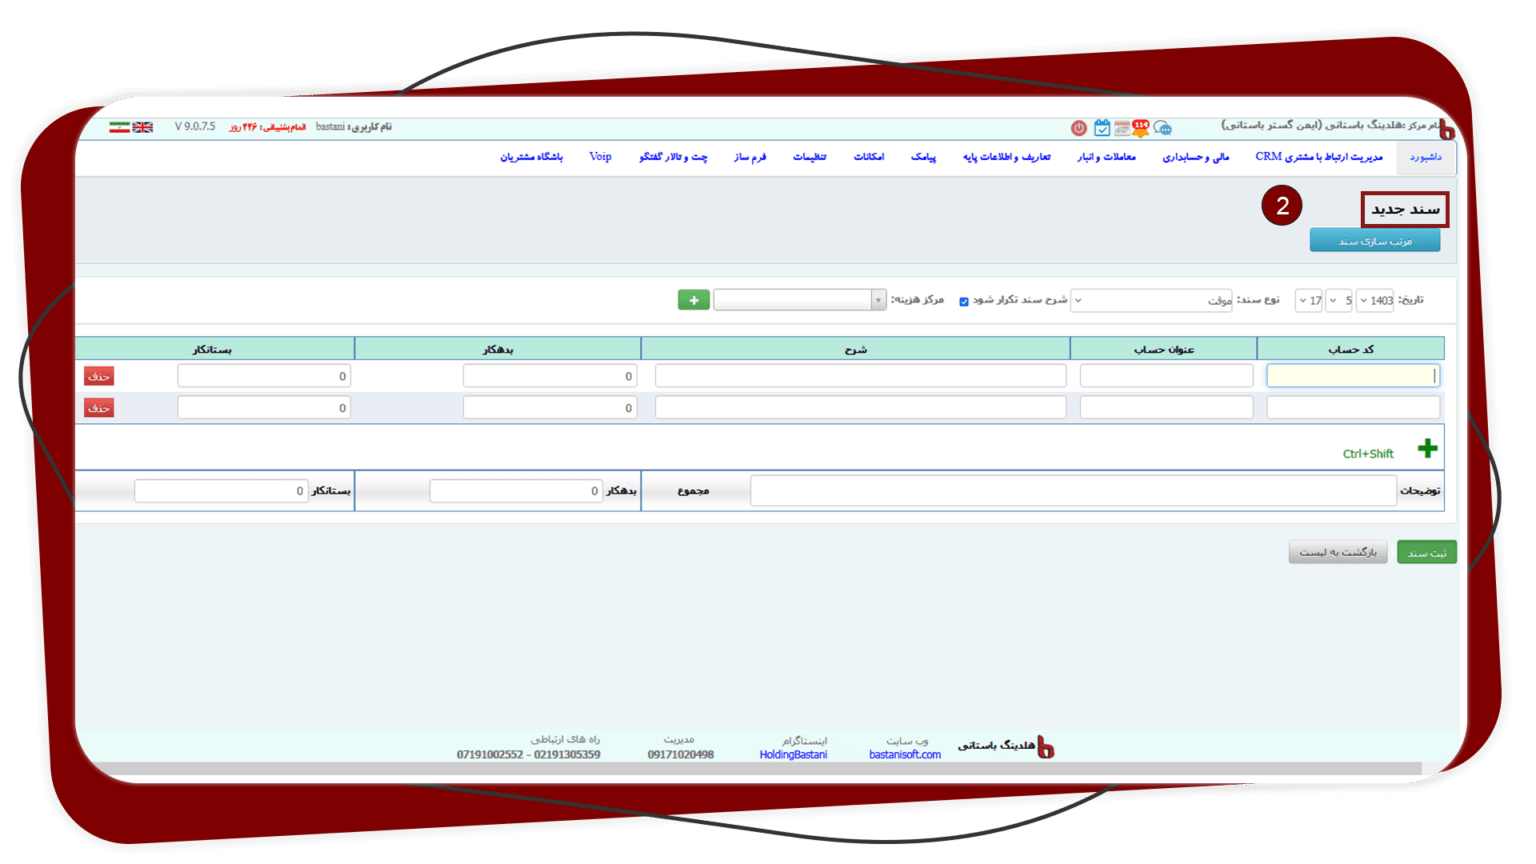Viewport: 1536px width, 864px height.
Task: Open 'تعاریف و اطلاعات پایه' menu
Action: 1006,157
